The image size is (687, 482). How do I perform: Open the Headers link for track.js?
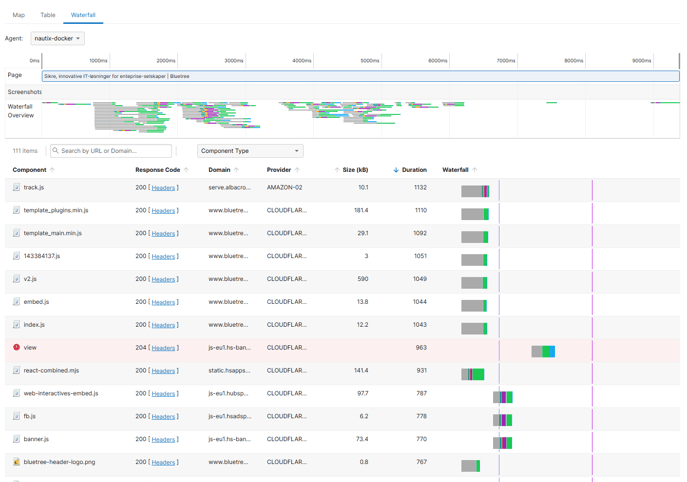pos(163,188)
